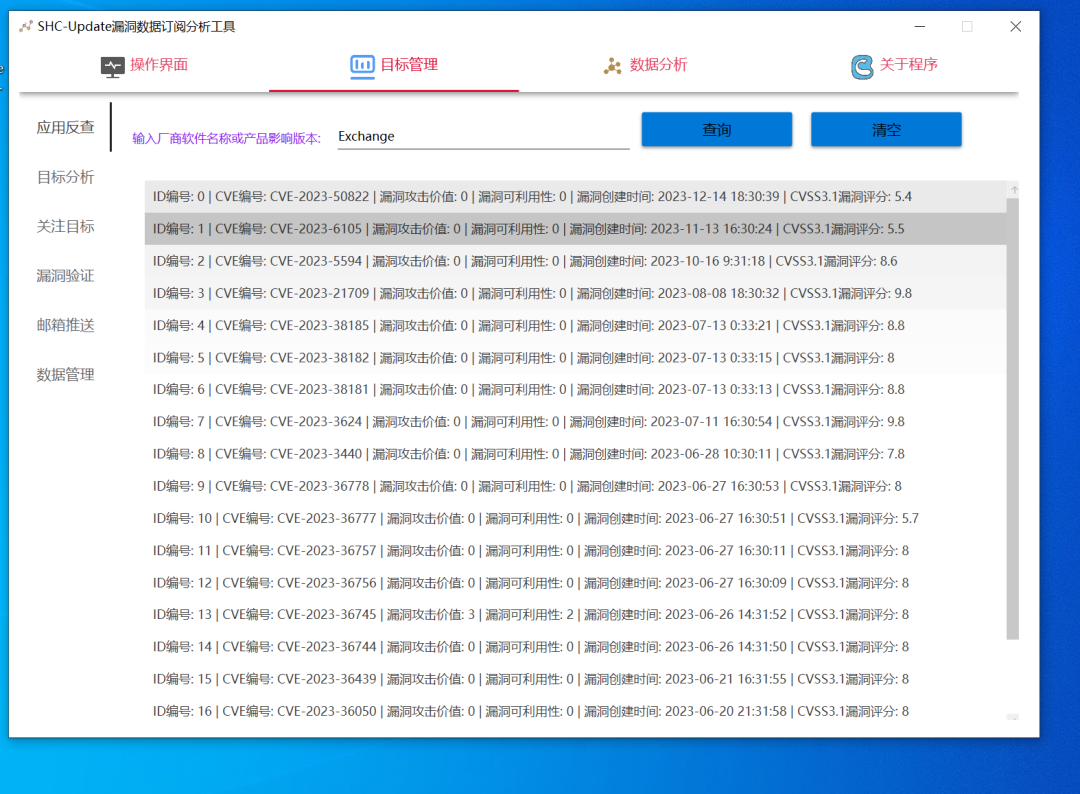This screenshot has height=794, width=1080.
Task: Click the molecule icon beside 数据分析
Action: (612, 65)
